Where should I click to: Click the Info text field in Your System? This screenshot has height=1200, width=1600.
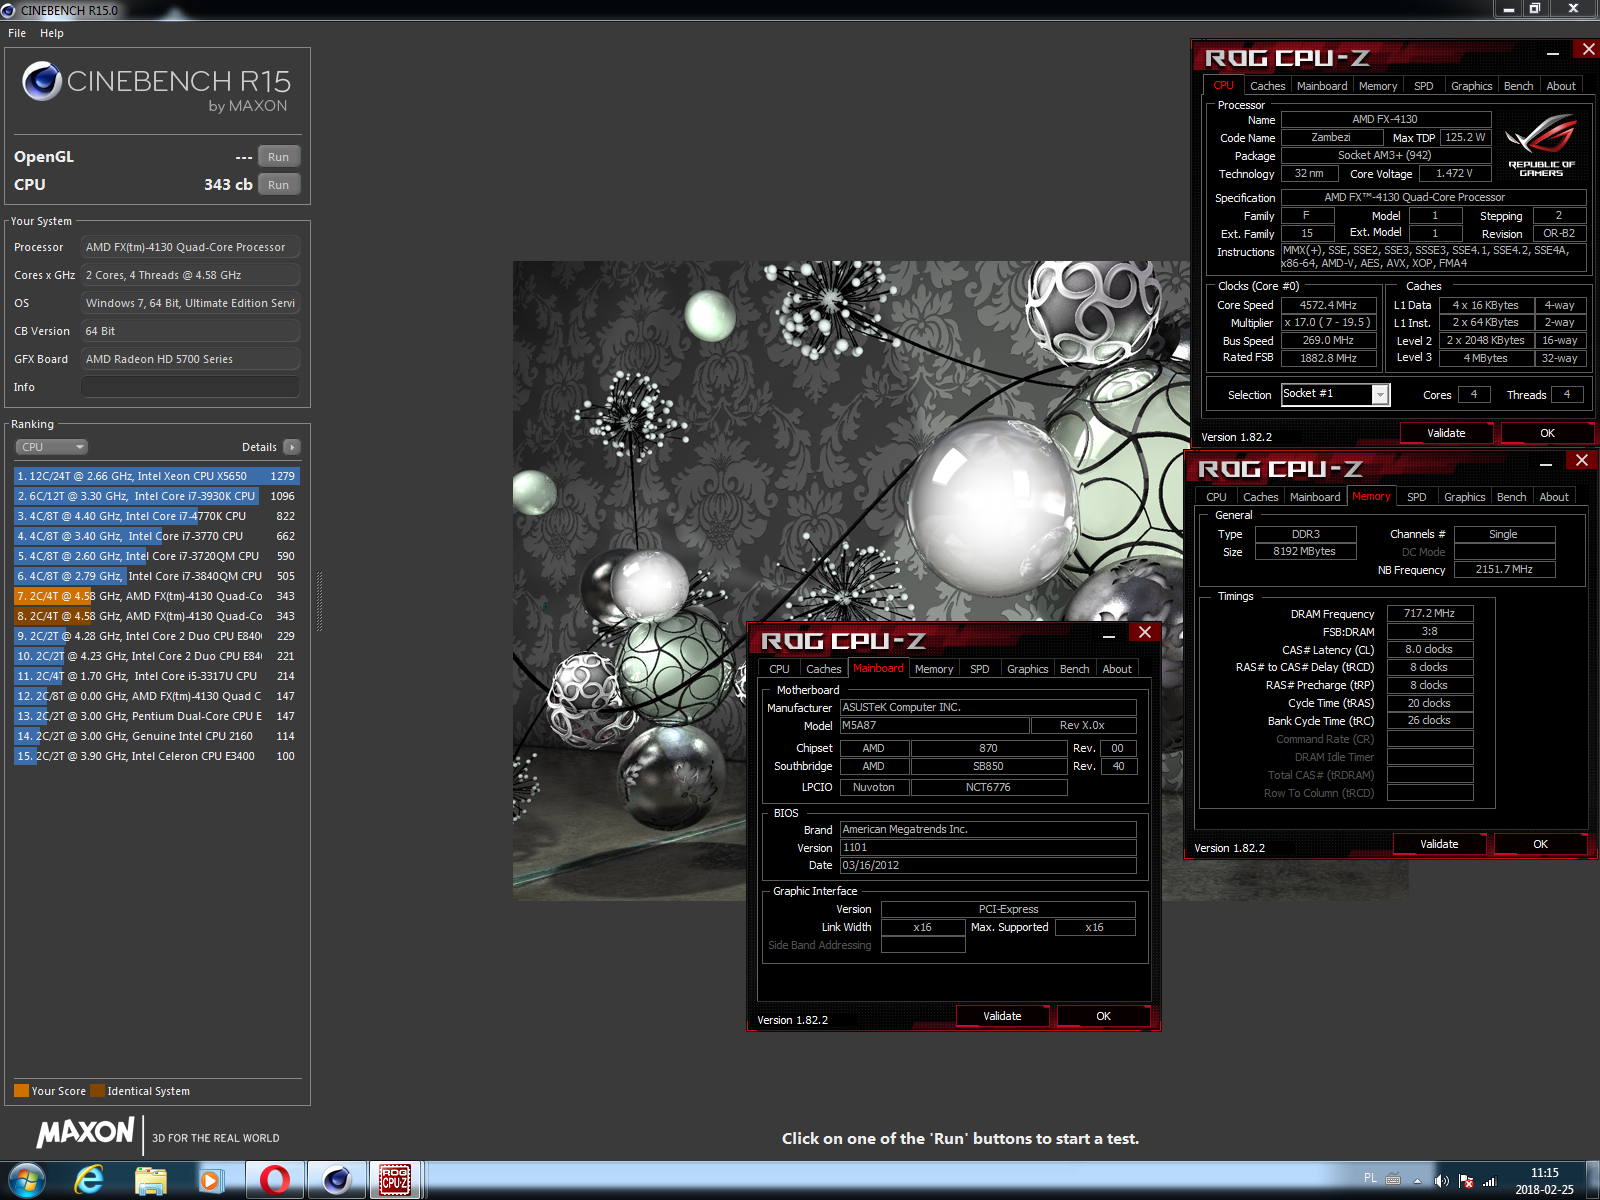190,387
